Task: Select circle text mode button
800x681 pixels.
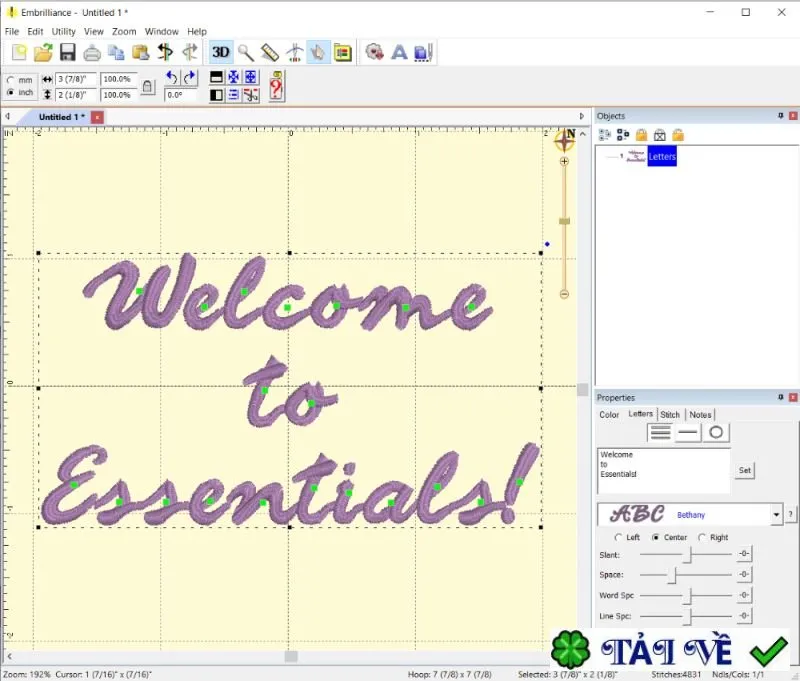Action: click(x=716, y=433)
